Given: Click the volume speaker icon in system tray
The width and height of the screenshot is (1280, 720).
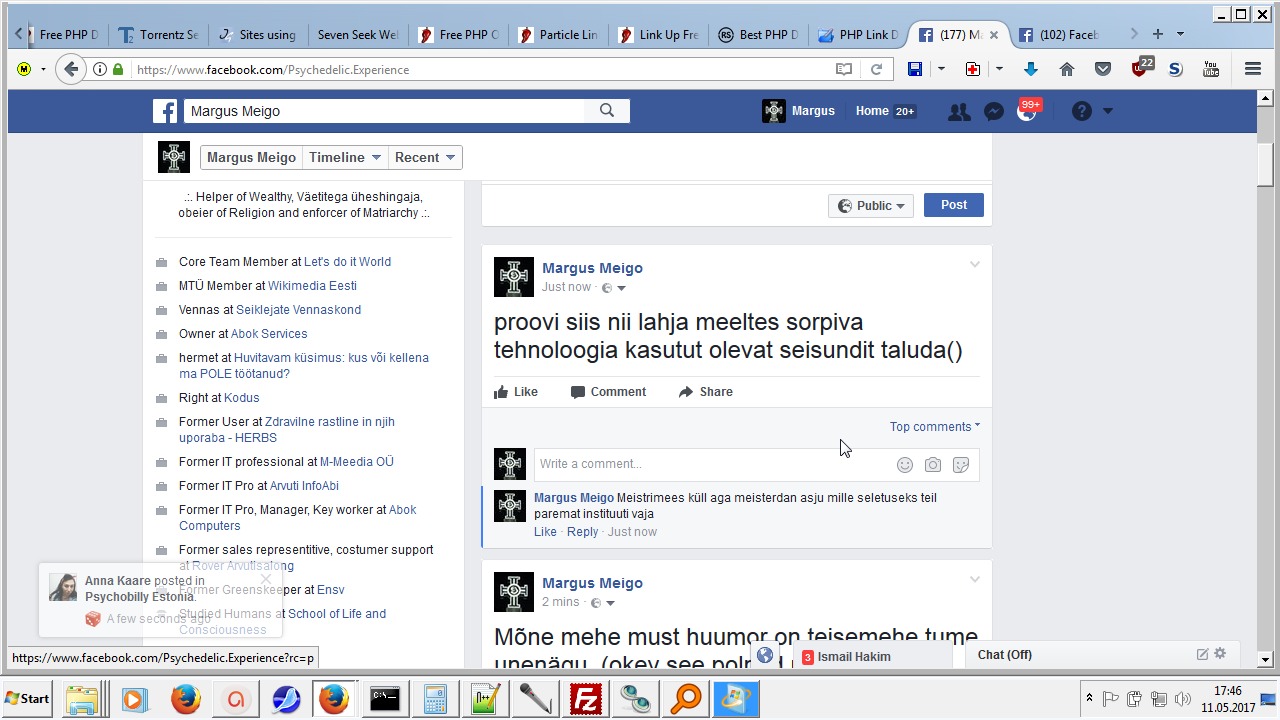Looking at the screenshot, I should pos(1183,698).
